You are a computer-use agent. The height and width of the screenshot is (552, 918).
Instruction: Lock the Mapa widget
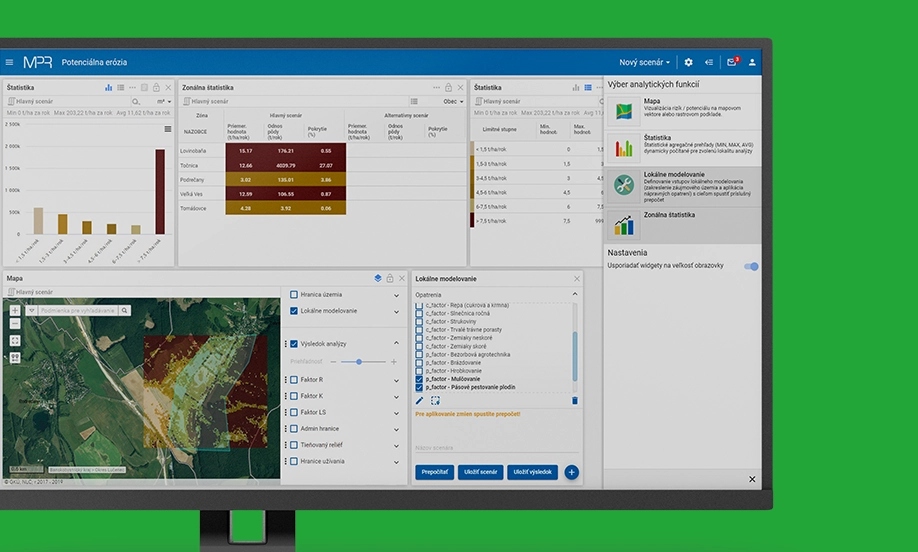click(x=389, y=278)
